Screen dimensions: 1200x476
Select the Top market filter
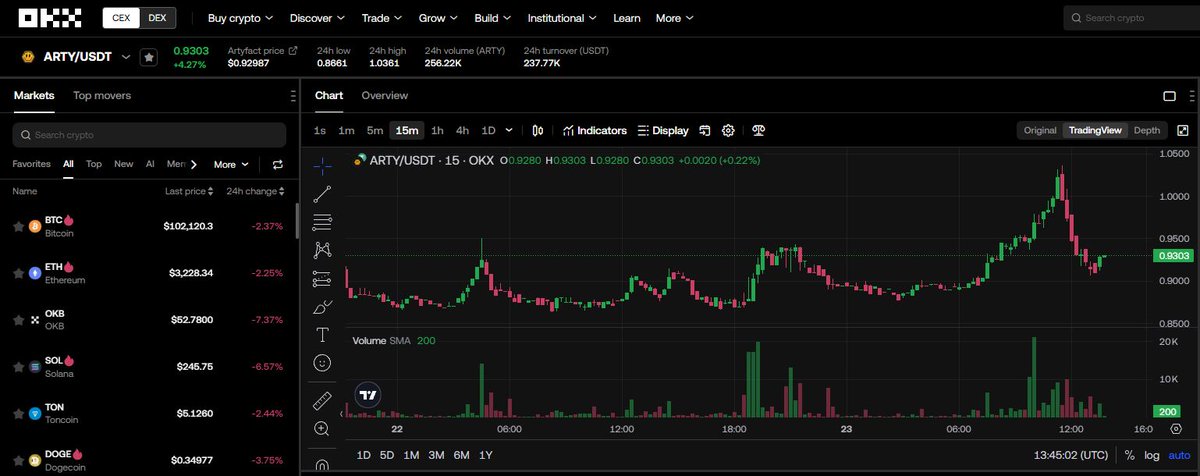pyautogui.click(x=94, y=164)
